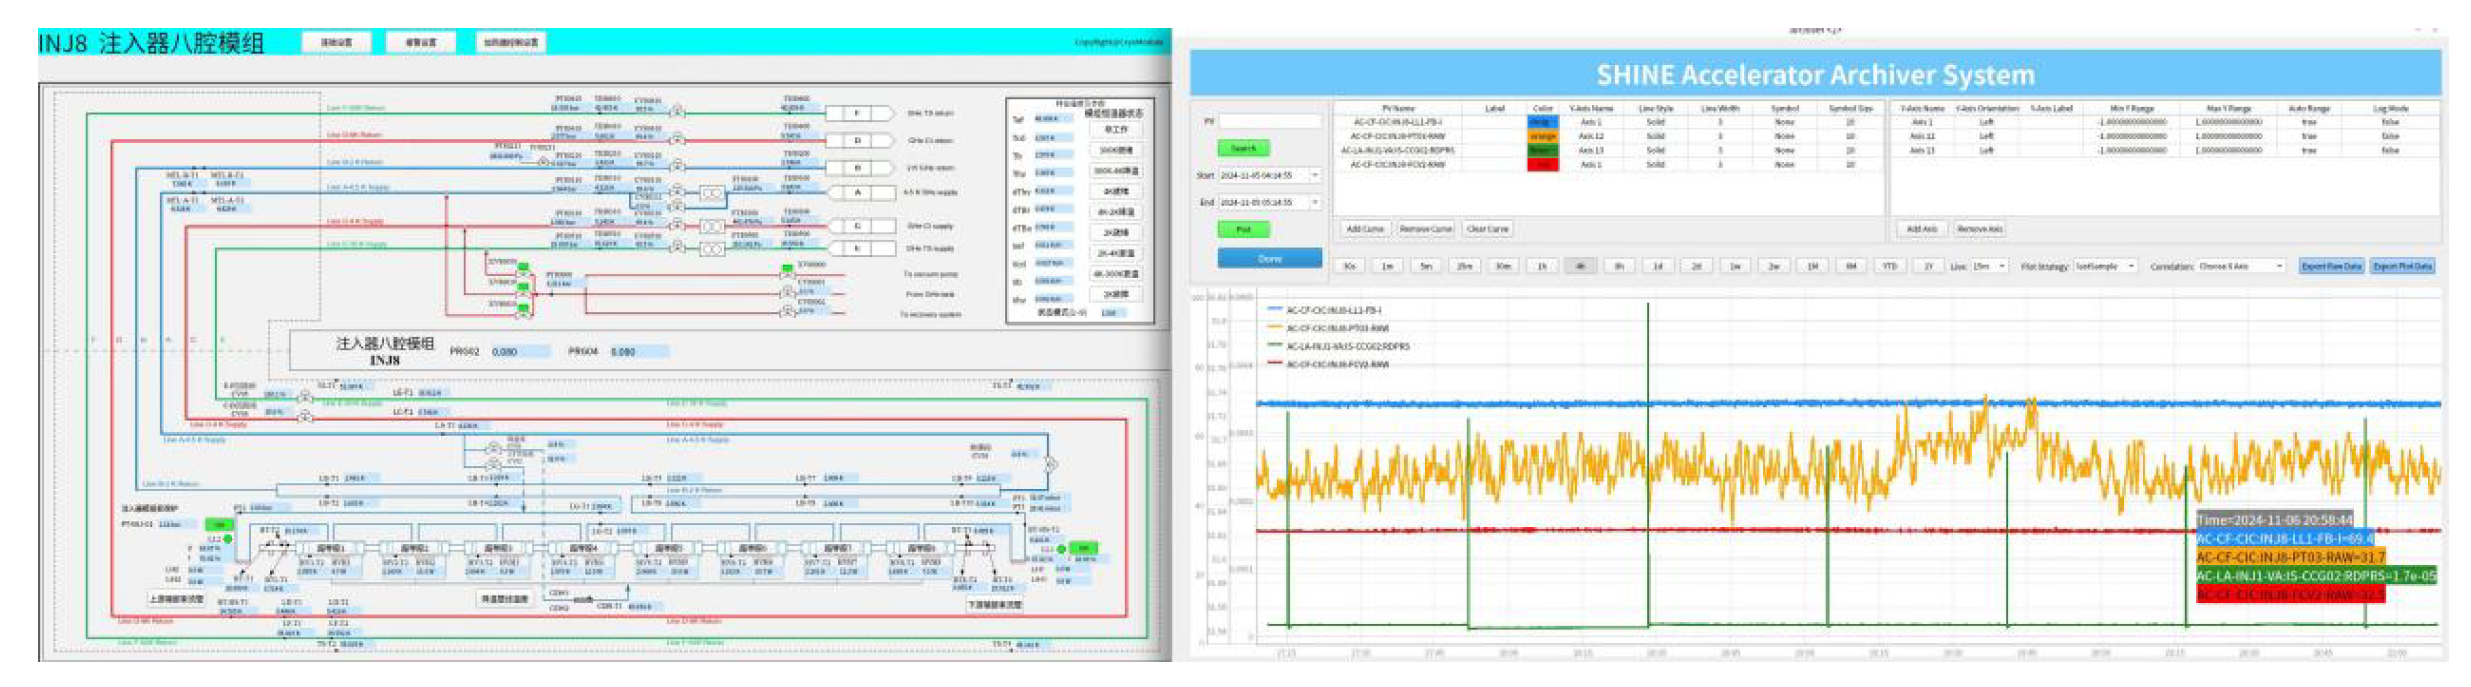Image resolution: width=2471 pixels, height=687 pixels.
Task: Click the left green LL1 indicator light
Action: click(x=228, y=539)
